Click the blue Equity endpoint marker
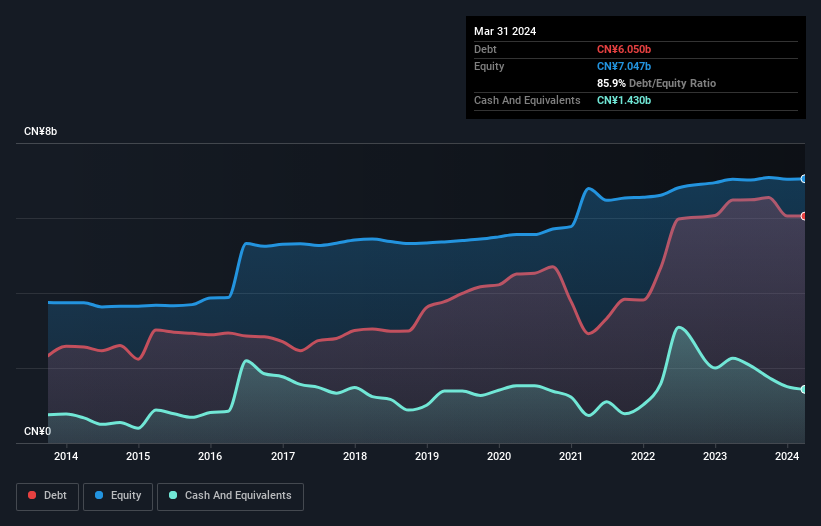821x526 pixels. click(x=804, y=179)
